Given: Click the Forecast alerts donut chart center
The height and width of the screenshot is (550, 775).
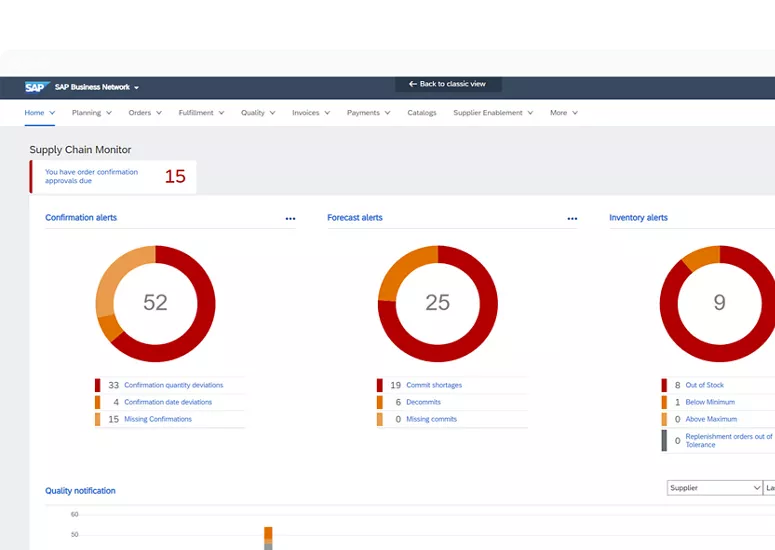Looking at the screenshot, I should [437, 302].
